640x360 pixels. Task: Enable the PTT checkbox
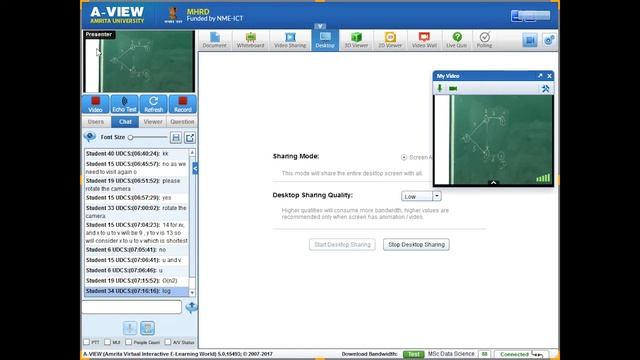(x=87, y=342)
